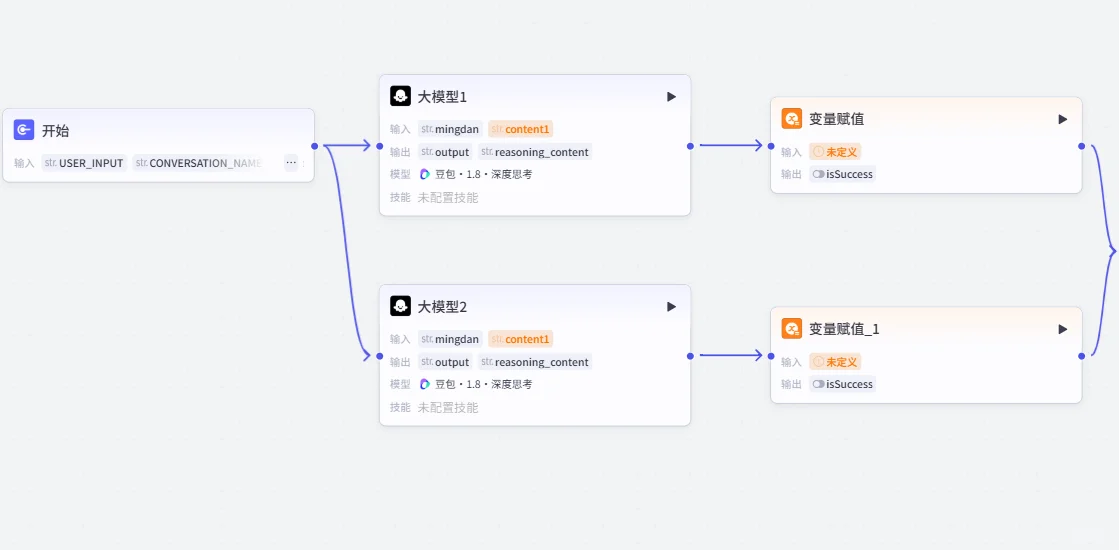
Task: Click the 开始 node's purple start icon
Action: [x=24, y=130]
